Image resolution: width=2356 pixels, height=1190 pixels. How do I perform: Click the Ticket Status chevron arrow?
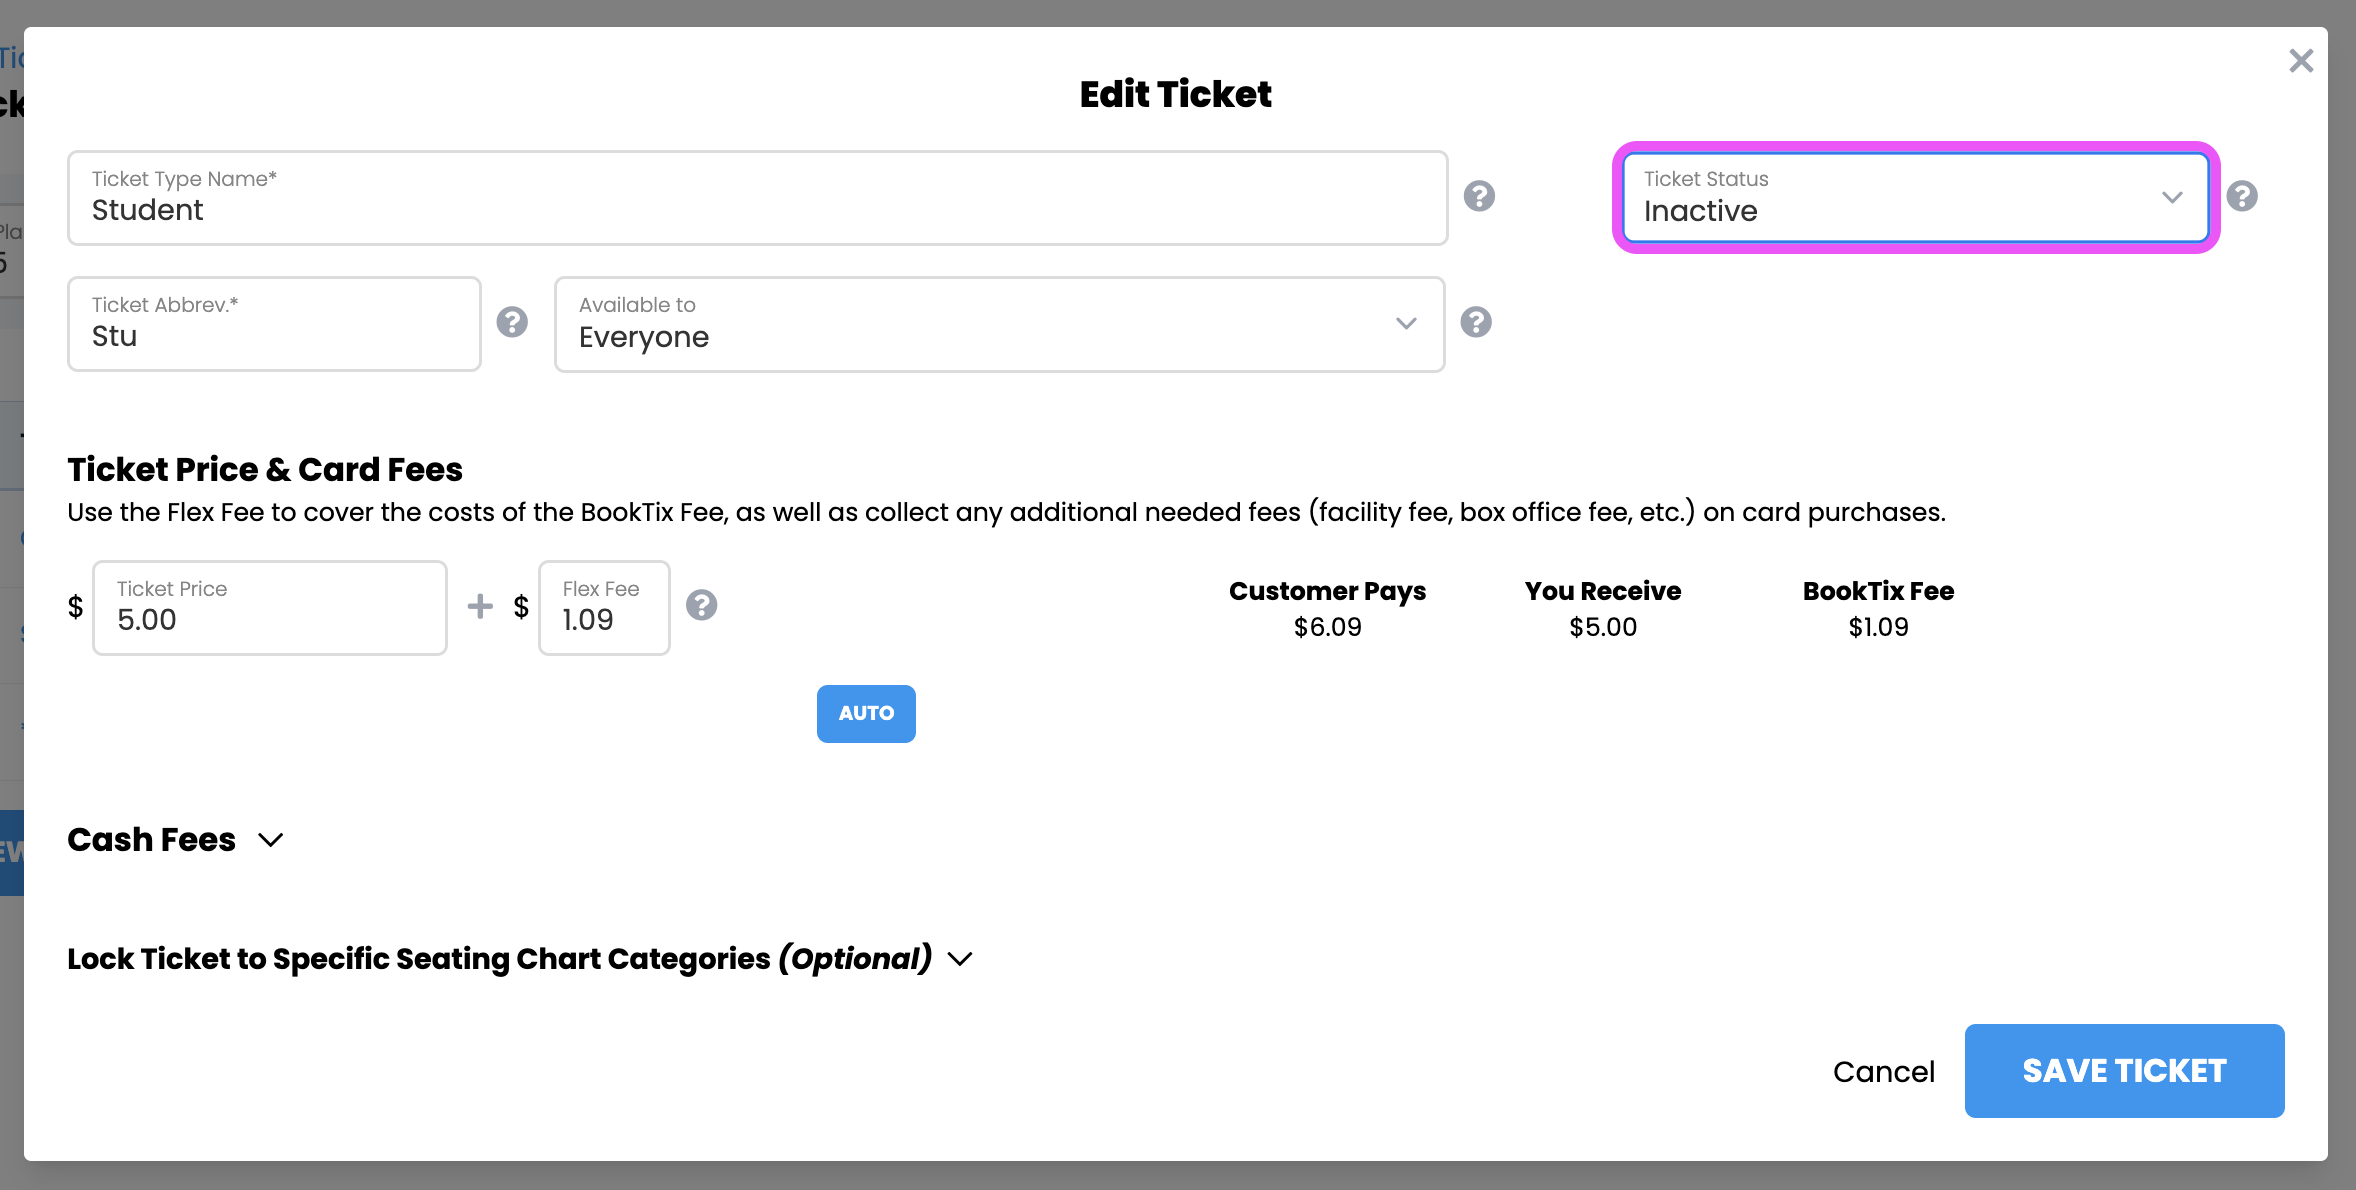pyautogui.click(x=2172, y=197)
